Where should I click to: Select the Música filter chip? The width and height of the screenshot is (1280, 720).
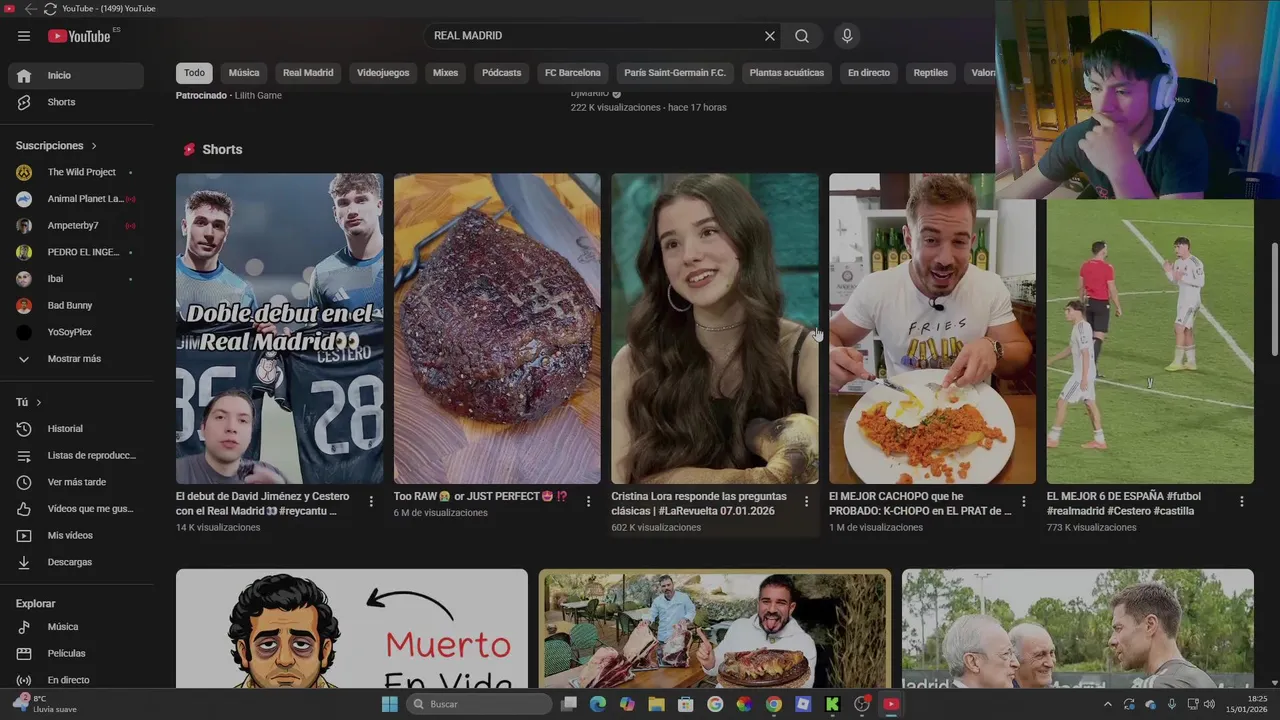pos(244,73)
